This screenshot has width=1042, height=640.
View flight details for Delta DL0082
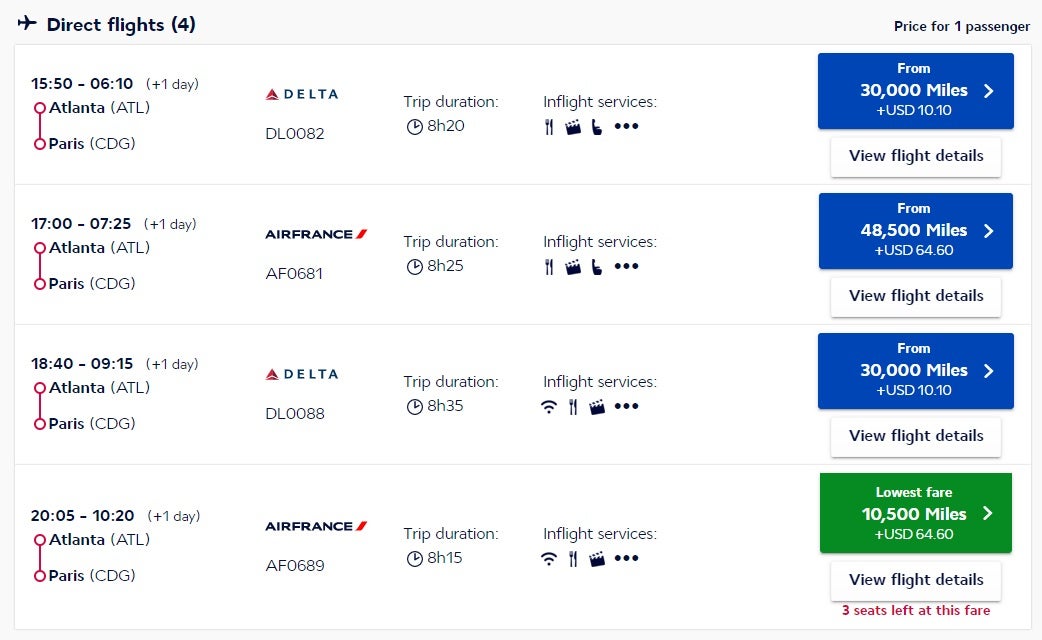[915, 156]
